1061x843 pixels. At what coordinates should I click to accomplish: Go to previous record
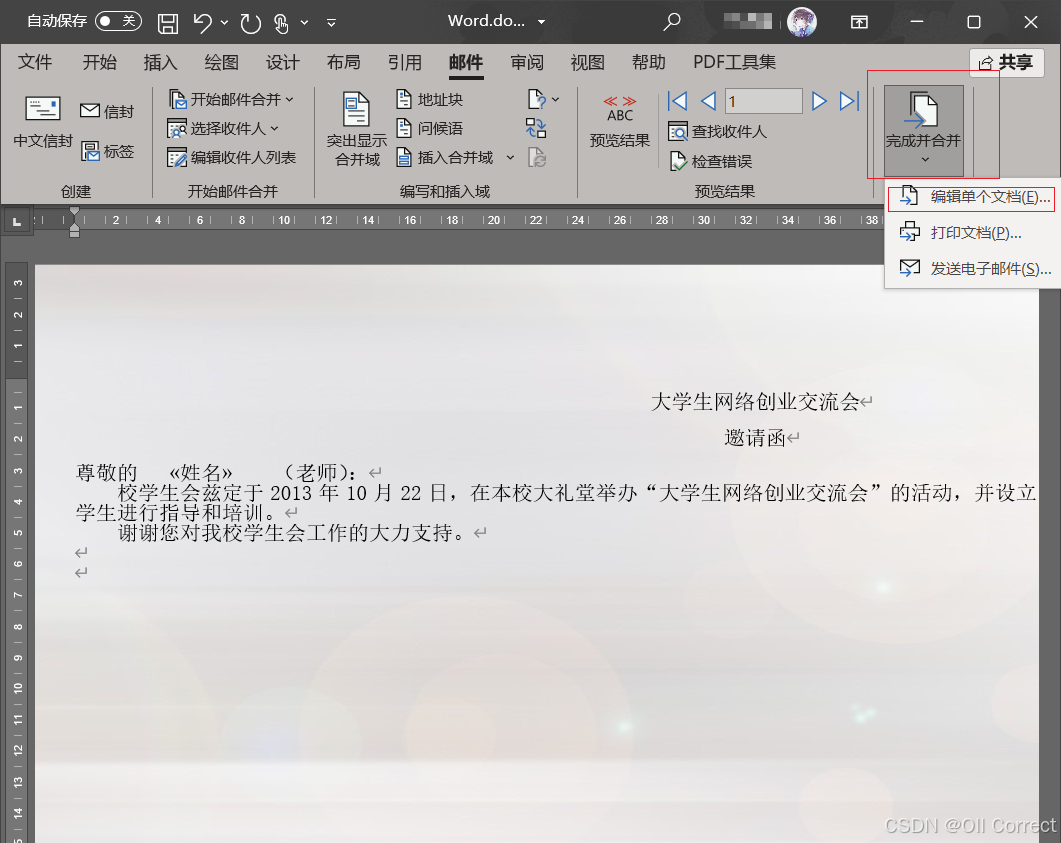[x=708, y=101]
